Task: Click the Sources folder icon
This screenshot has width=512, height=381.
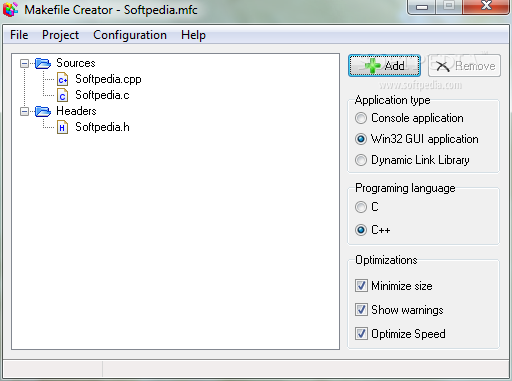Action: coord(43,63)
